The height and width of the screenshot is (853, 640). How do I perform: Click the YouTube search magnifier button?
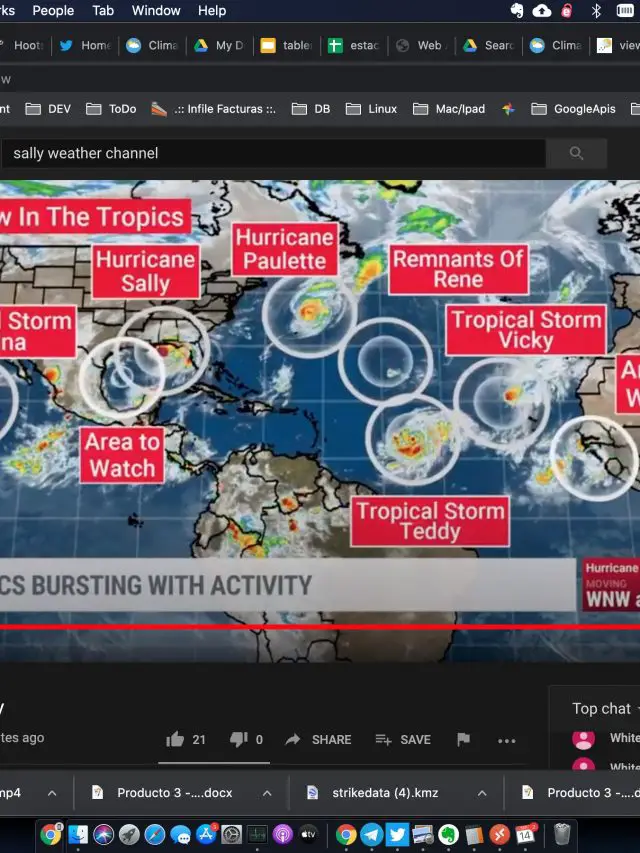576,153
